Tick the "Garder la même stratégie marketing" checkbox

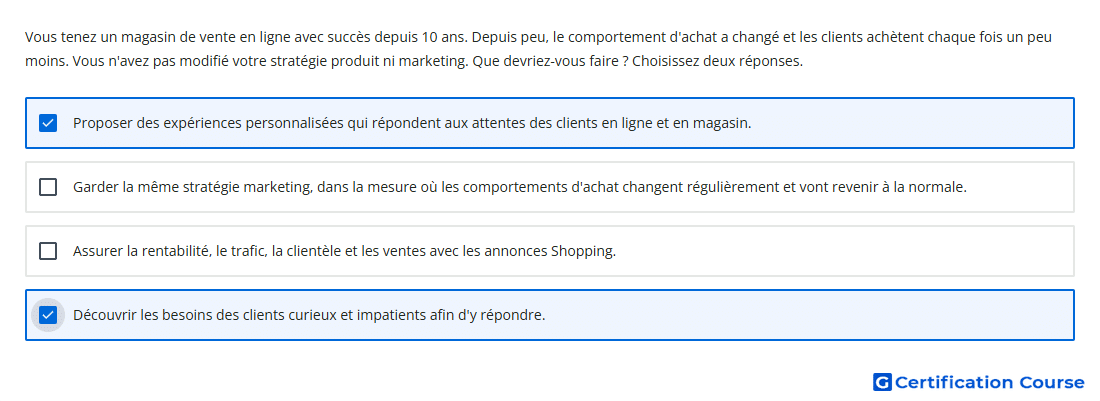pyautogui.click(x=48, y=187)
